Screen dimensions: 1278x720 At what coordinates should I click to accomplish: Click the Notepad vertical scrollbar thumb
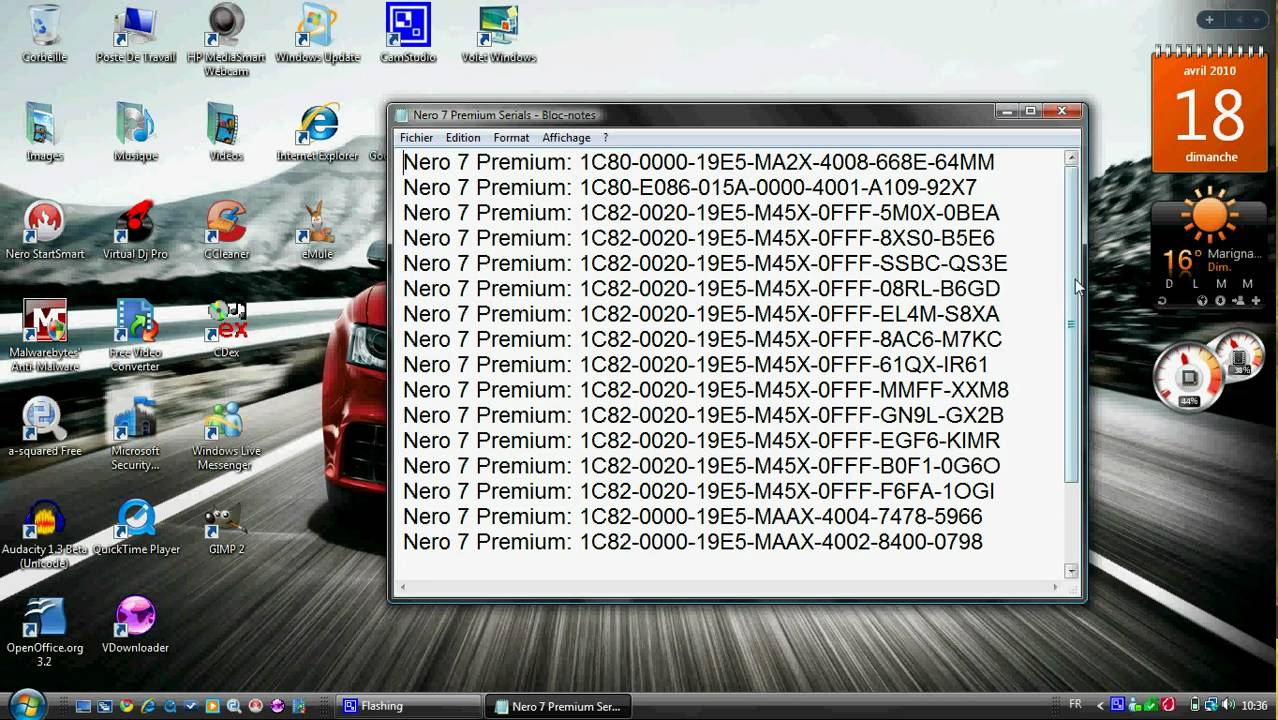point(1071,324)
